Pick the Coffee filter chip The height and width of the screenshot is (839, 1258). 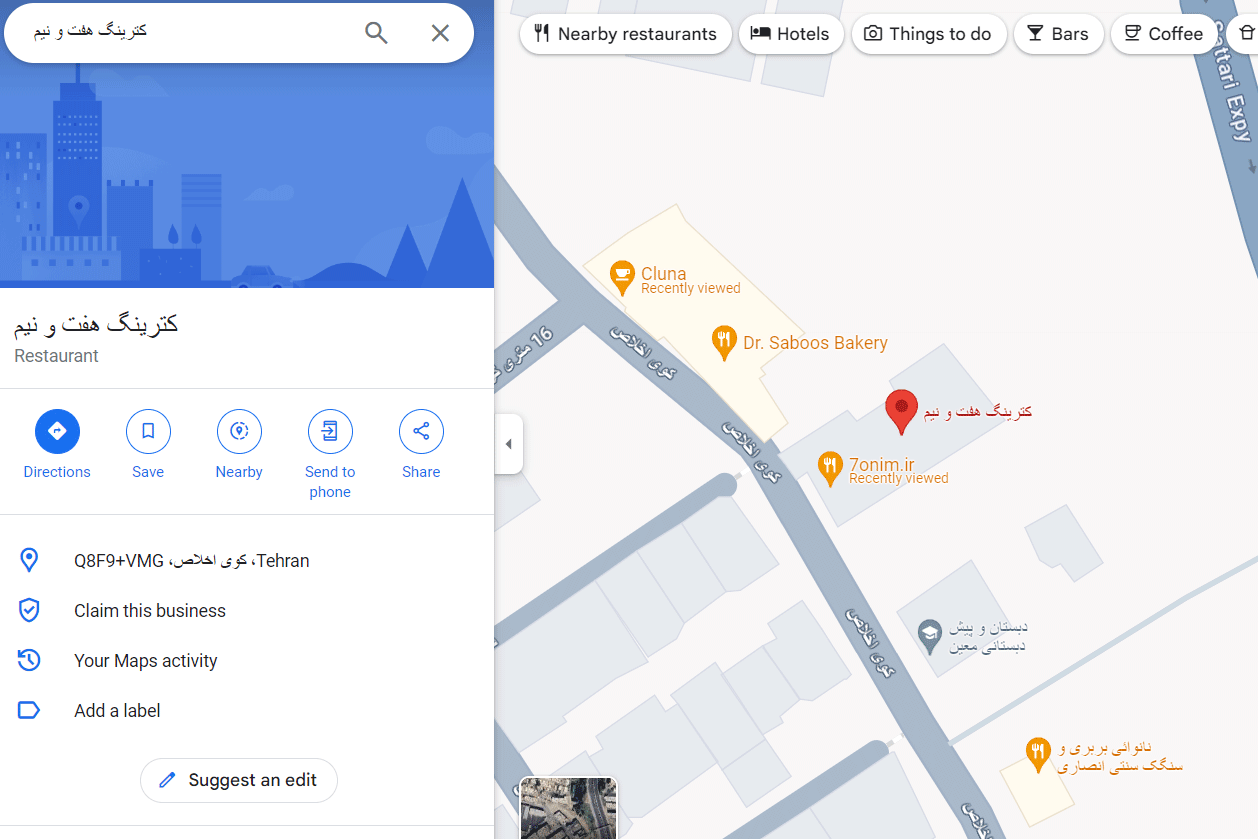pyautogui.click(x=1163, y=34)
